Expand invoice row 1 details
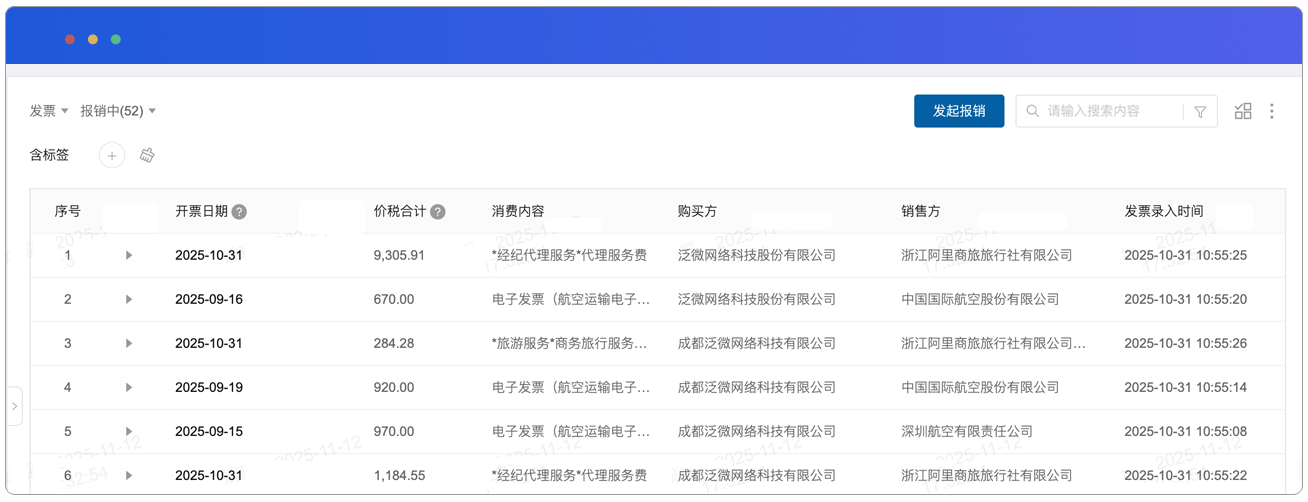1308x502 pixels. [128, 256]
